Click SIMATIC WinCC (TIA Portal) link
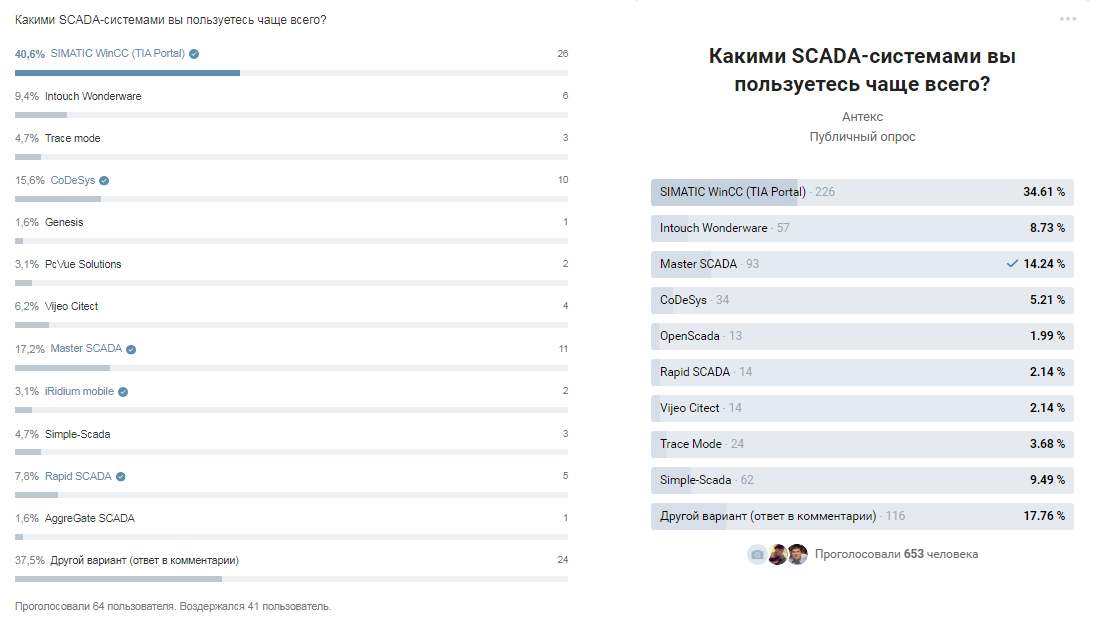The width and height of the screenshot is (1120, 619). pos(117,54)
